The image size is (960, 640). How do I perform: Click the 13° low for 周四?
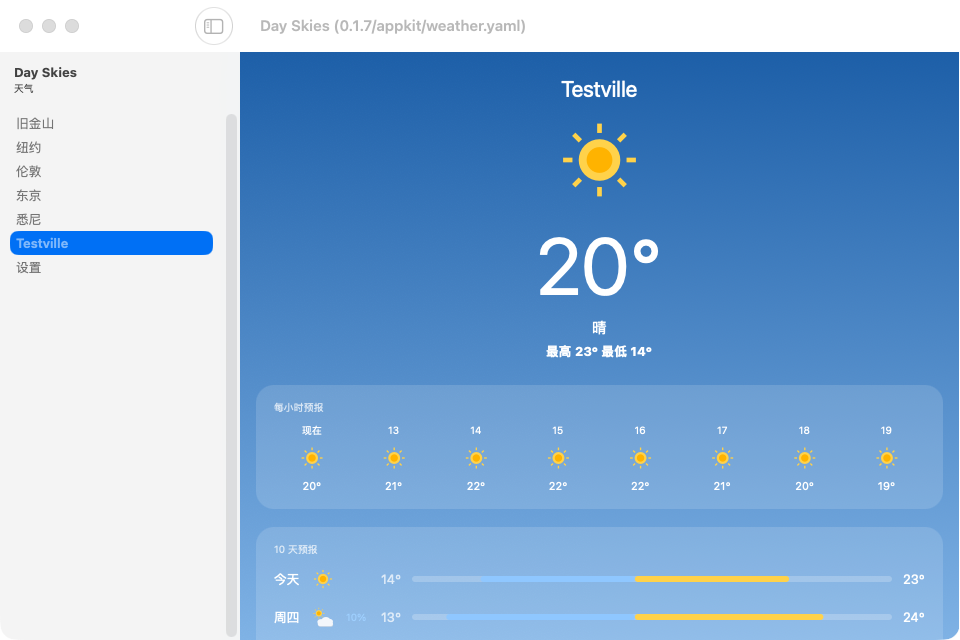[391, 617]
